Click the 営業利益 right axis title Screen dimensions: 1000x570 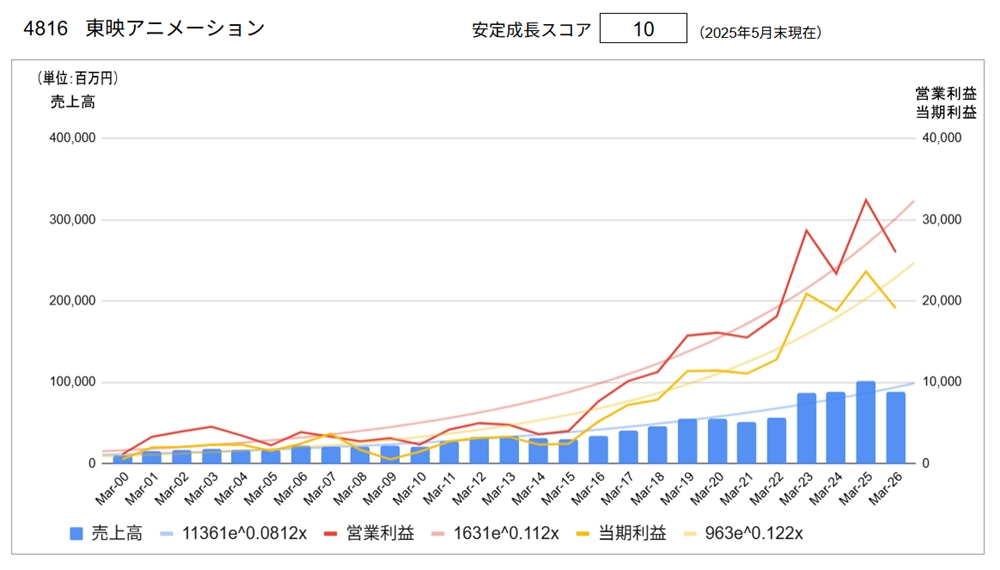pos(946,94)
